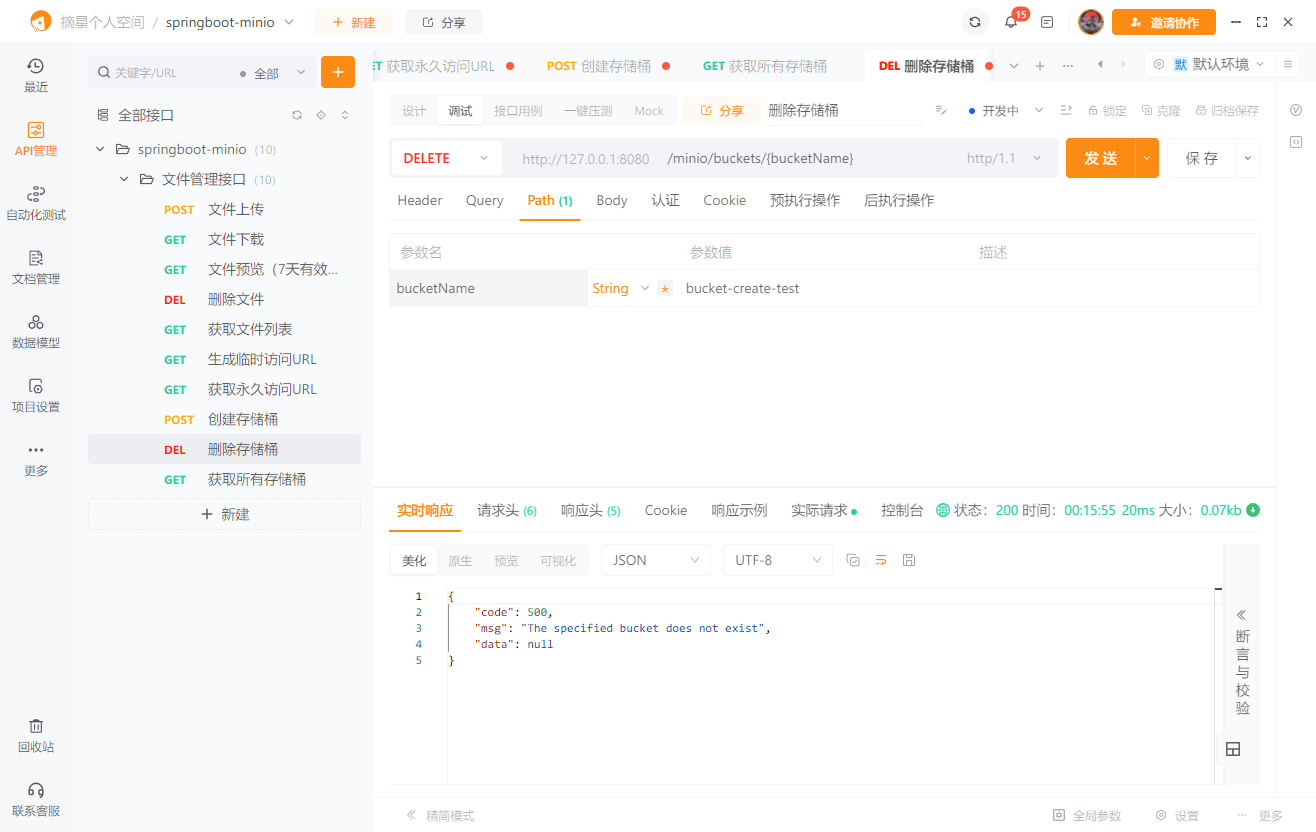The width and height of the screenshot is (1316, 832).
Task: Click the 新建 button in top bar
Action: (x=354, y=22)
